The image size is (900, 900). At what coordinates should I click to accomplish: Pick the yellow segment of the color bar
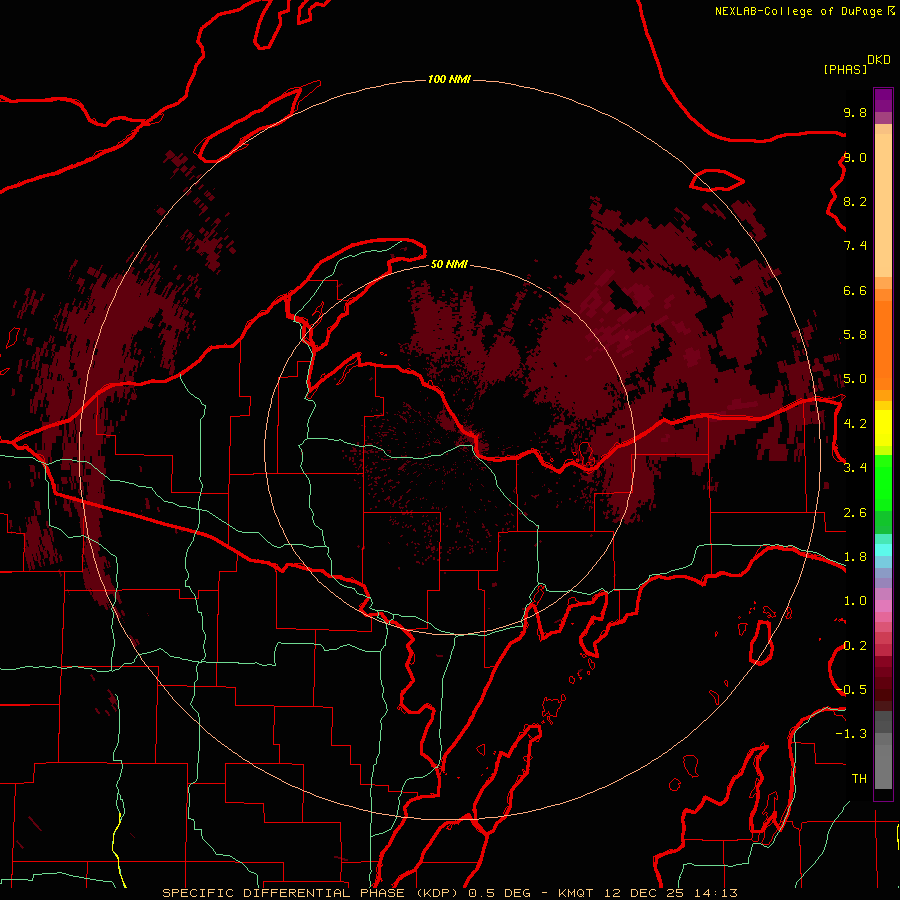[883, 428]
